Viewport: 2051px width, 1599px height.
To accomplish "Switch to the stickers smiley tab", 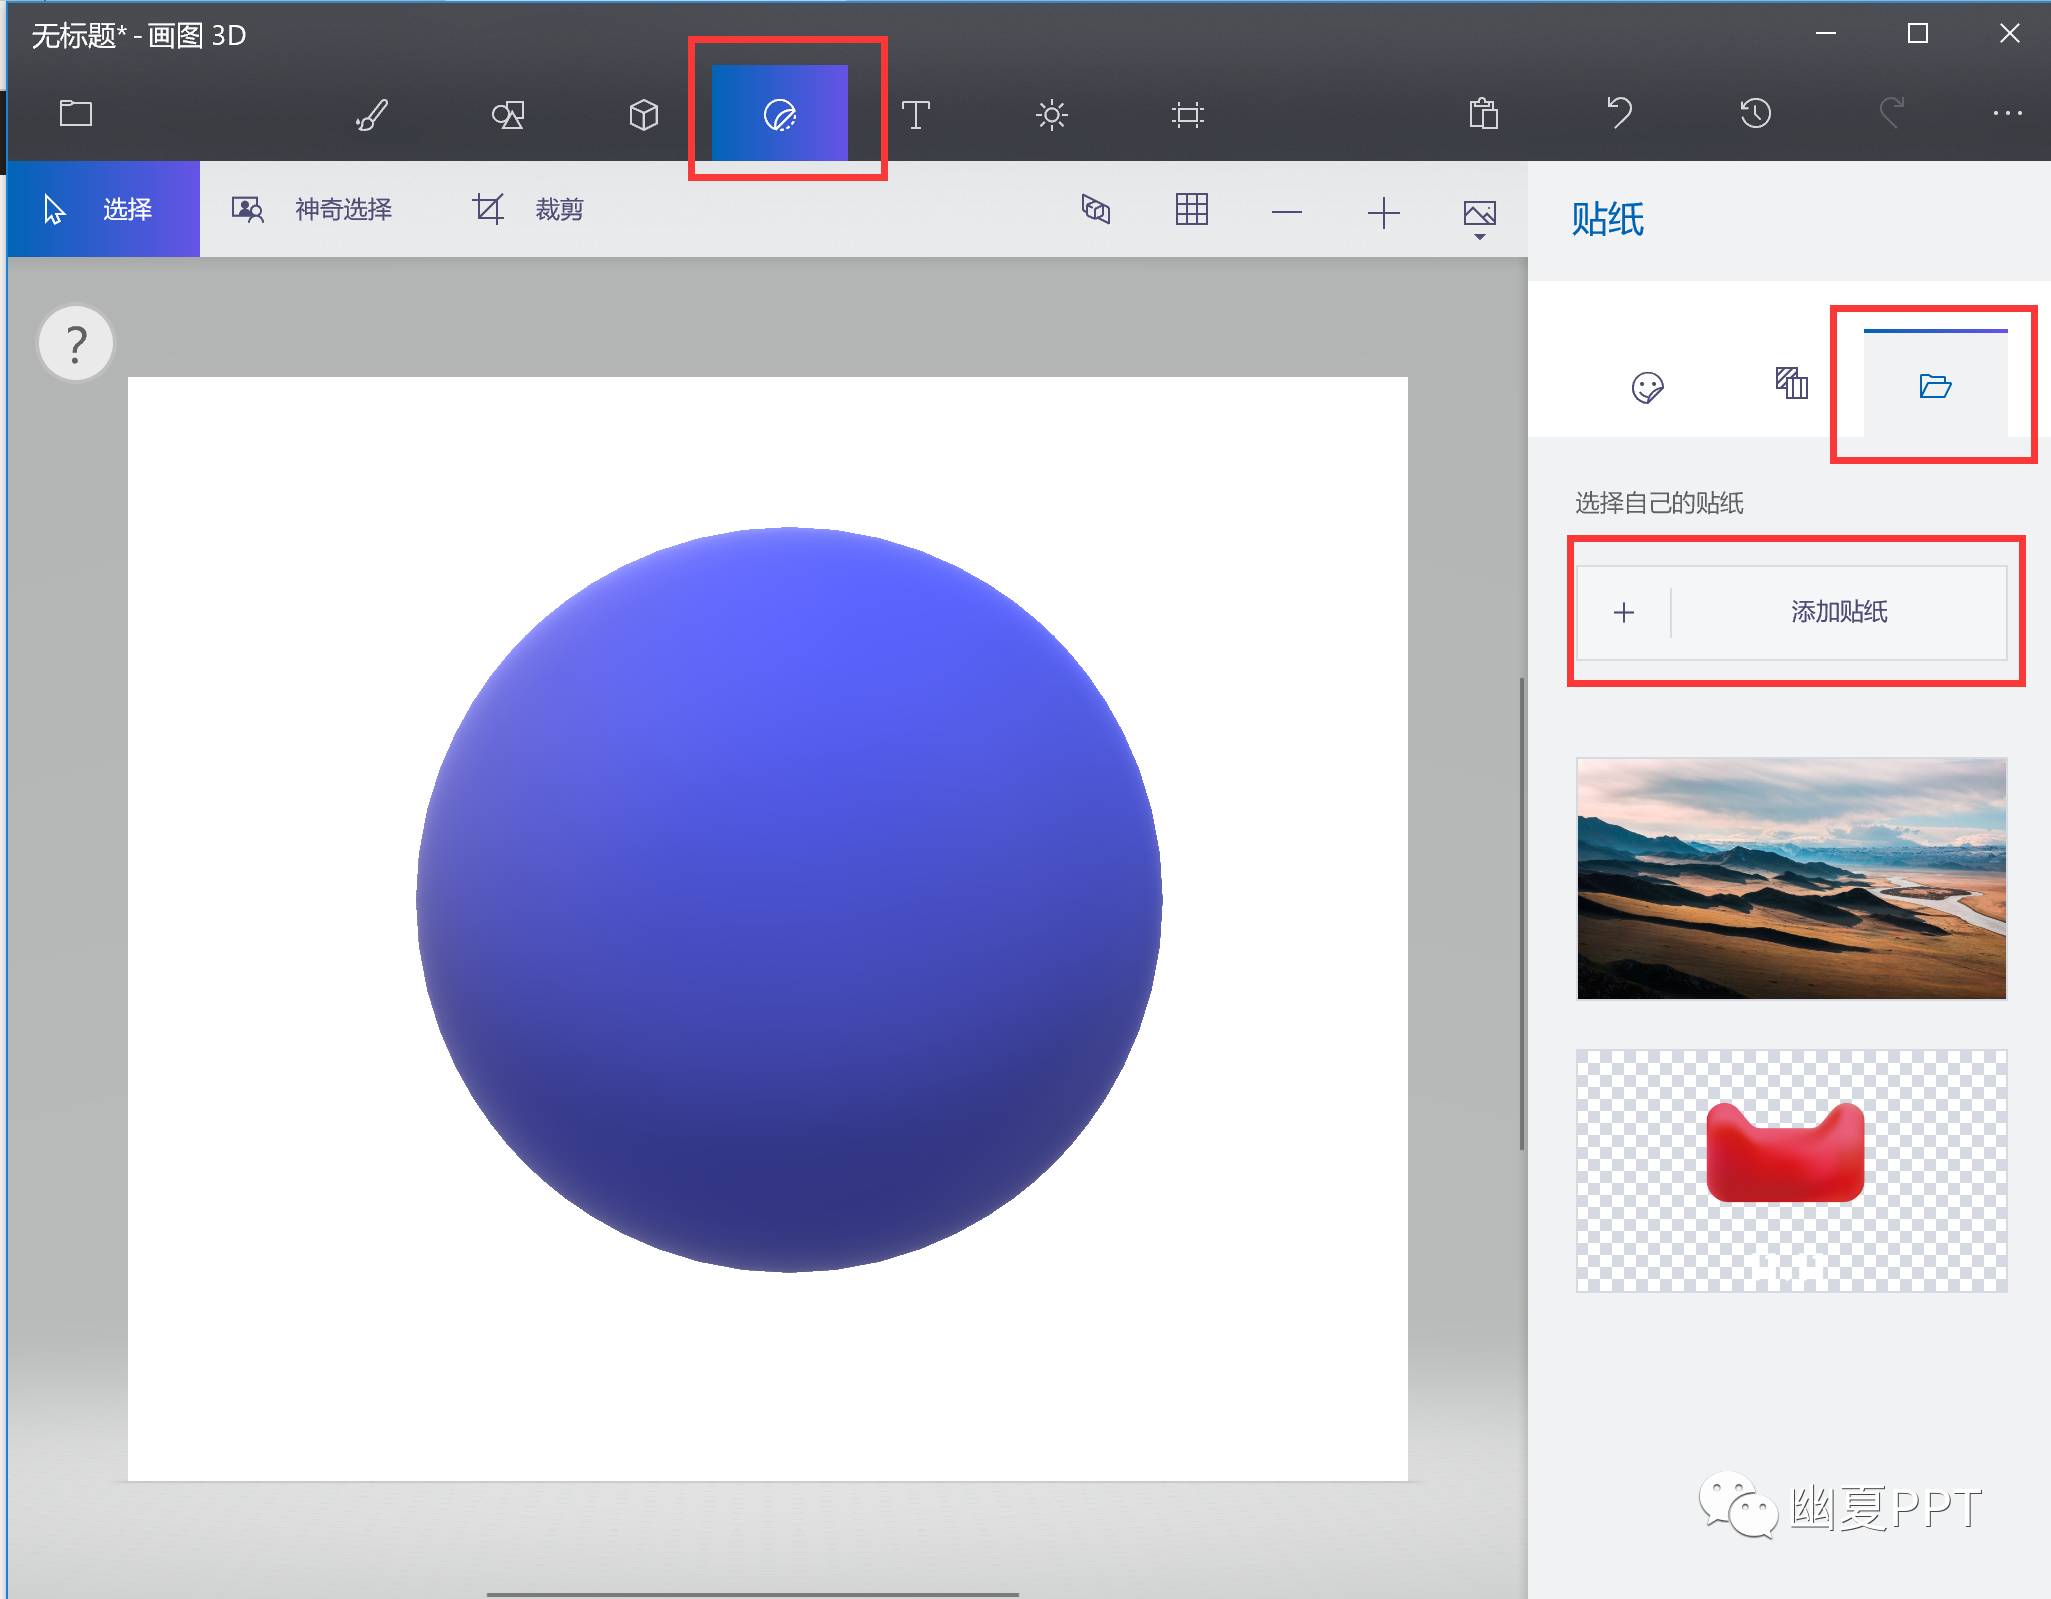I will coord(1647,386).
